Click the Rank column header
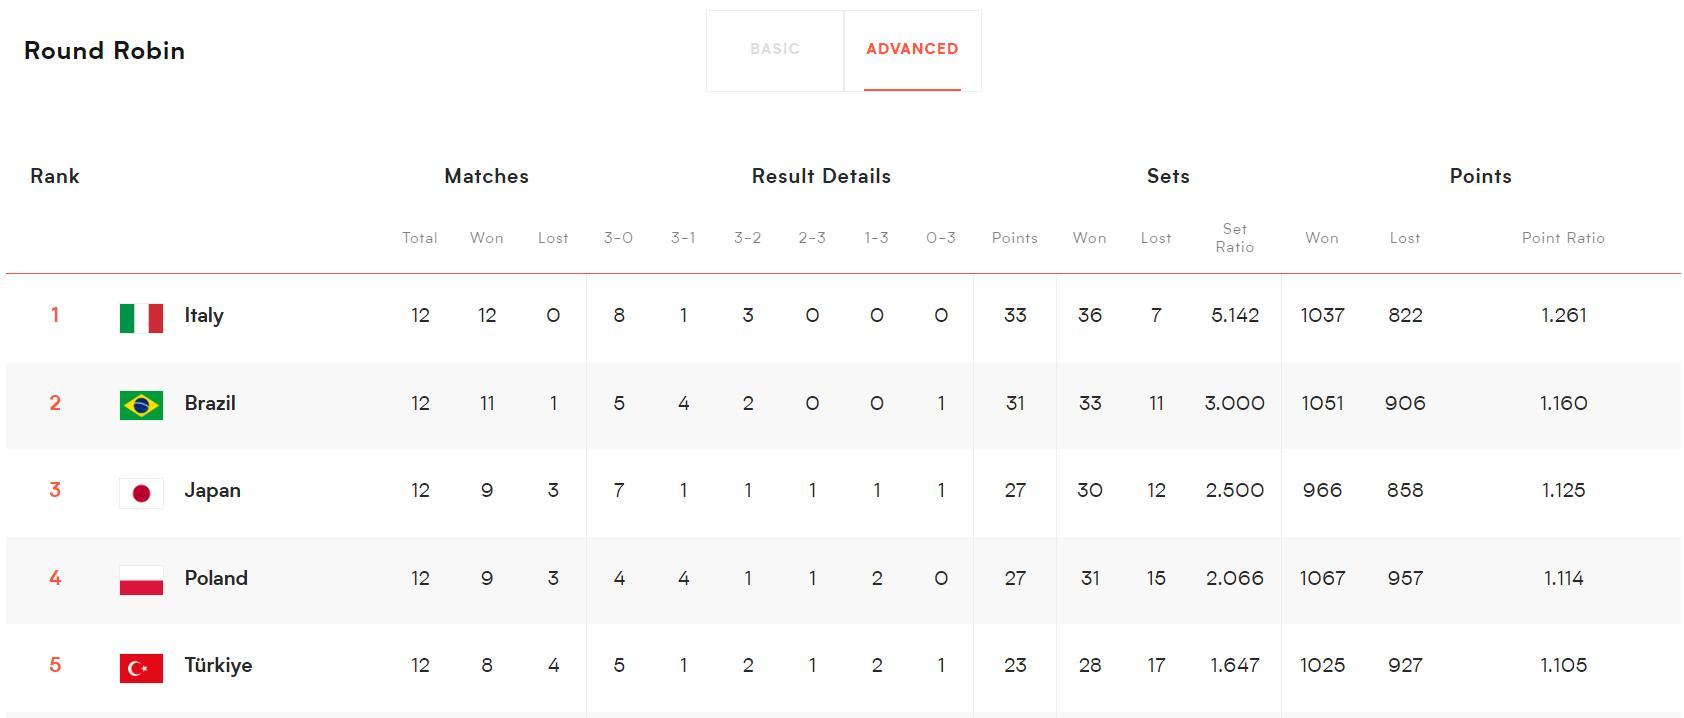This screenshot has height=718, width=1684. click(x=55, y=176)
